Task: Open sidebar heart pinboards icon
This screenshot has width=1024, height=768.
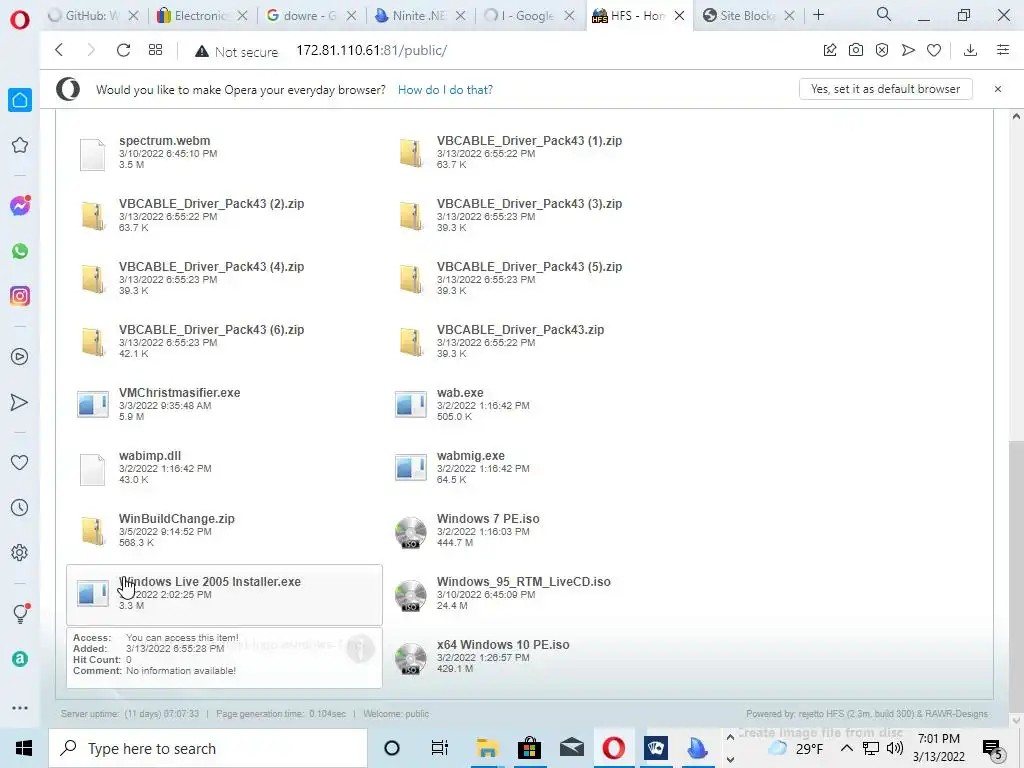Action: (x=20, y=462)
